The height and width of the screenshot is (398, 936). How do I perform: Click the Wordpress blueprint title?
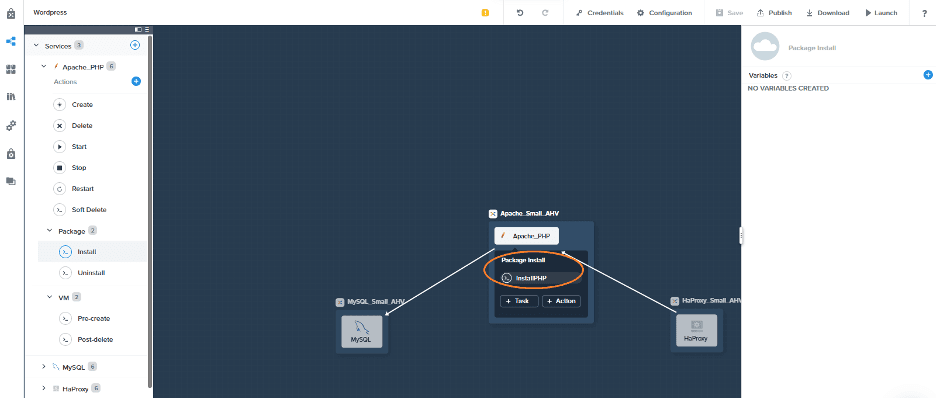[x=50, y=13]
